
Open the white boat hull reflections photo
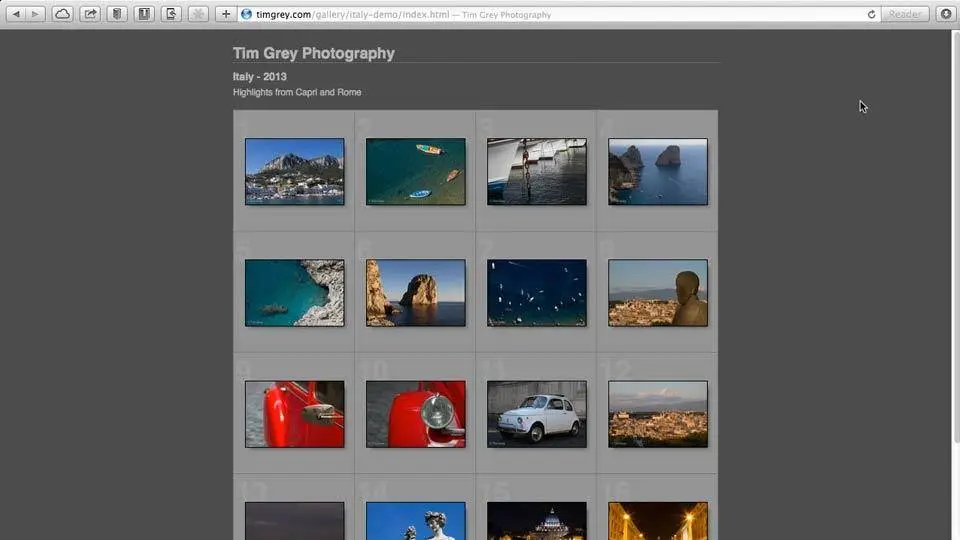point(537,171)
